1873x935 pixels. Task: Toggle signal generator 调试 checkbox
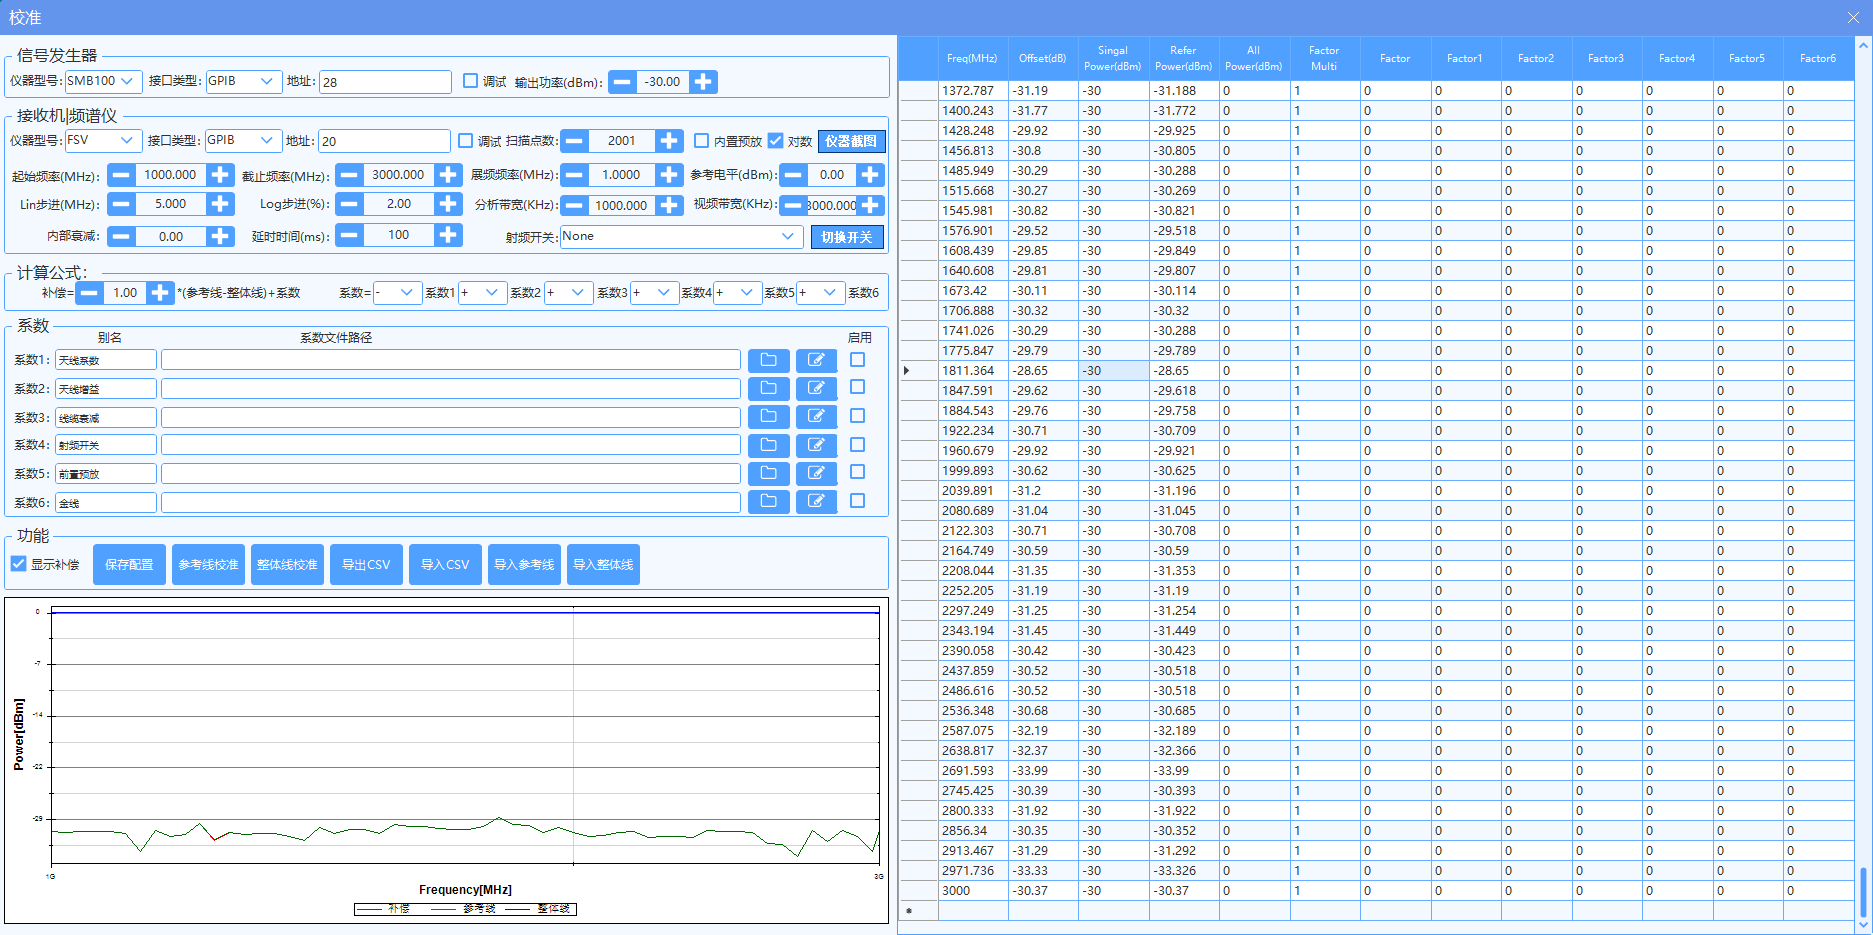(471, 81)
